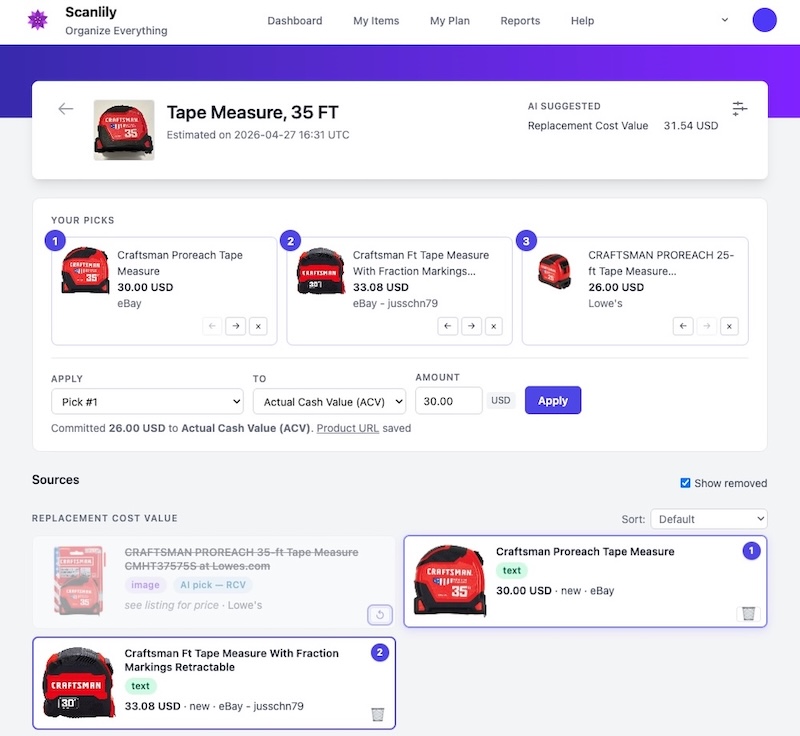Viewport: 800px width, 736px height.
Task: Move pick 2 right with arrow button
Action: click(471, 326)
